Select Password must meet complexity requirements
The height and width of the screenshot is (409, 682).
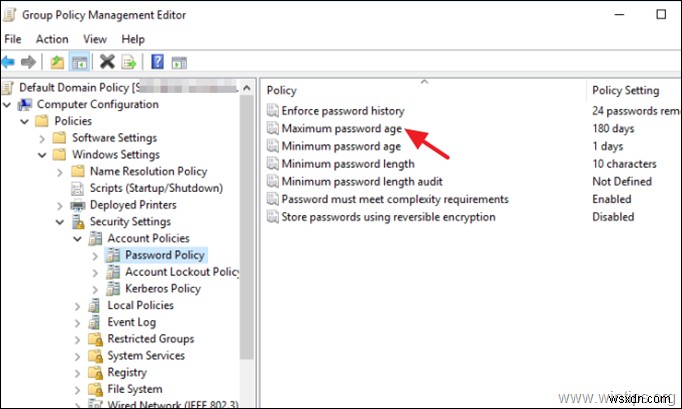(x=394, y=199)
